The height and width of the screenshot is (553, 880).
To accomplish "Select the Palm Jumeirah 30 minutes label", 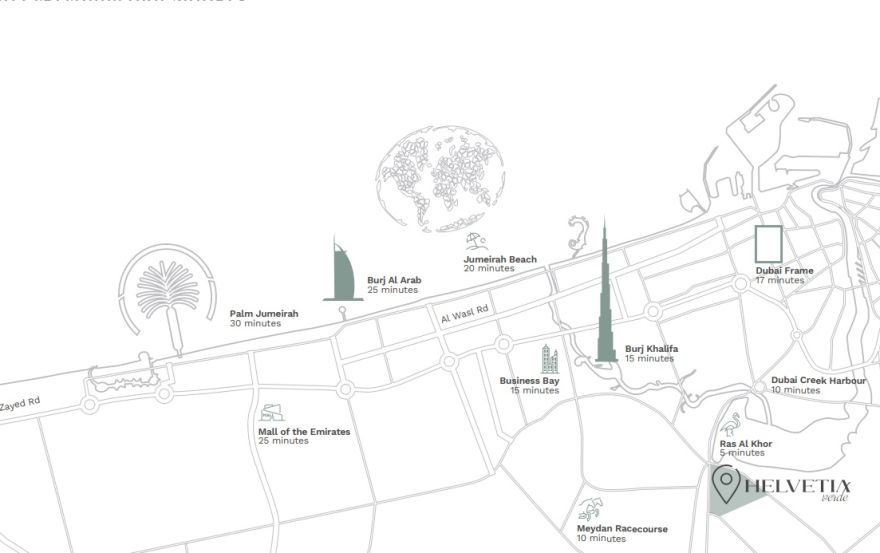I will click(x=263, y=318).
